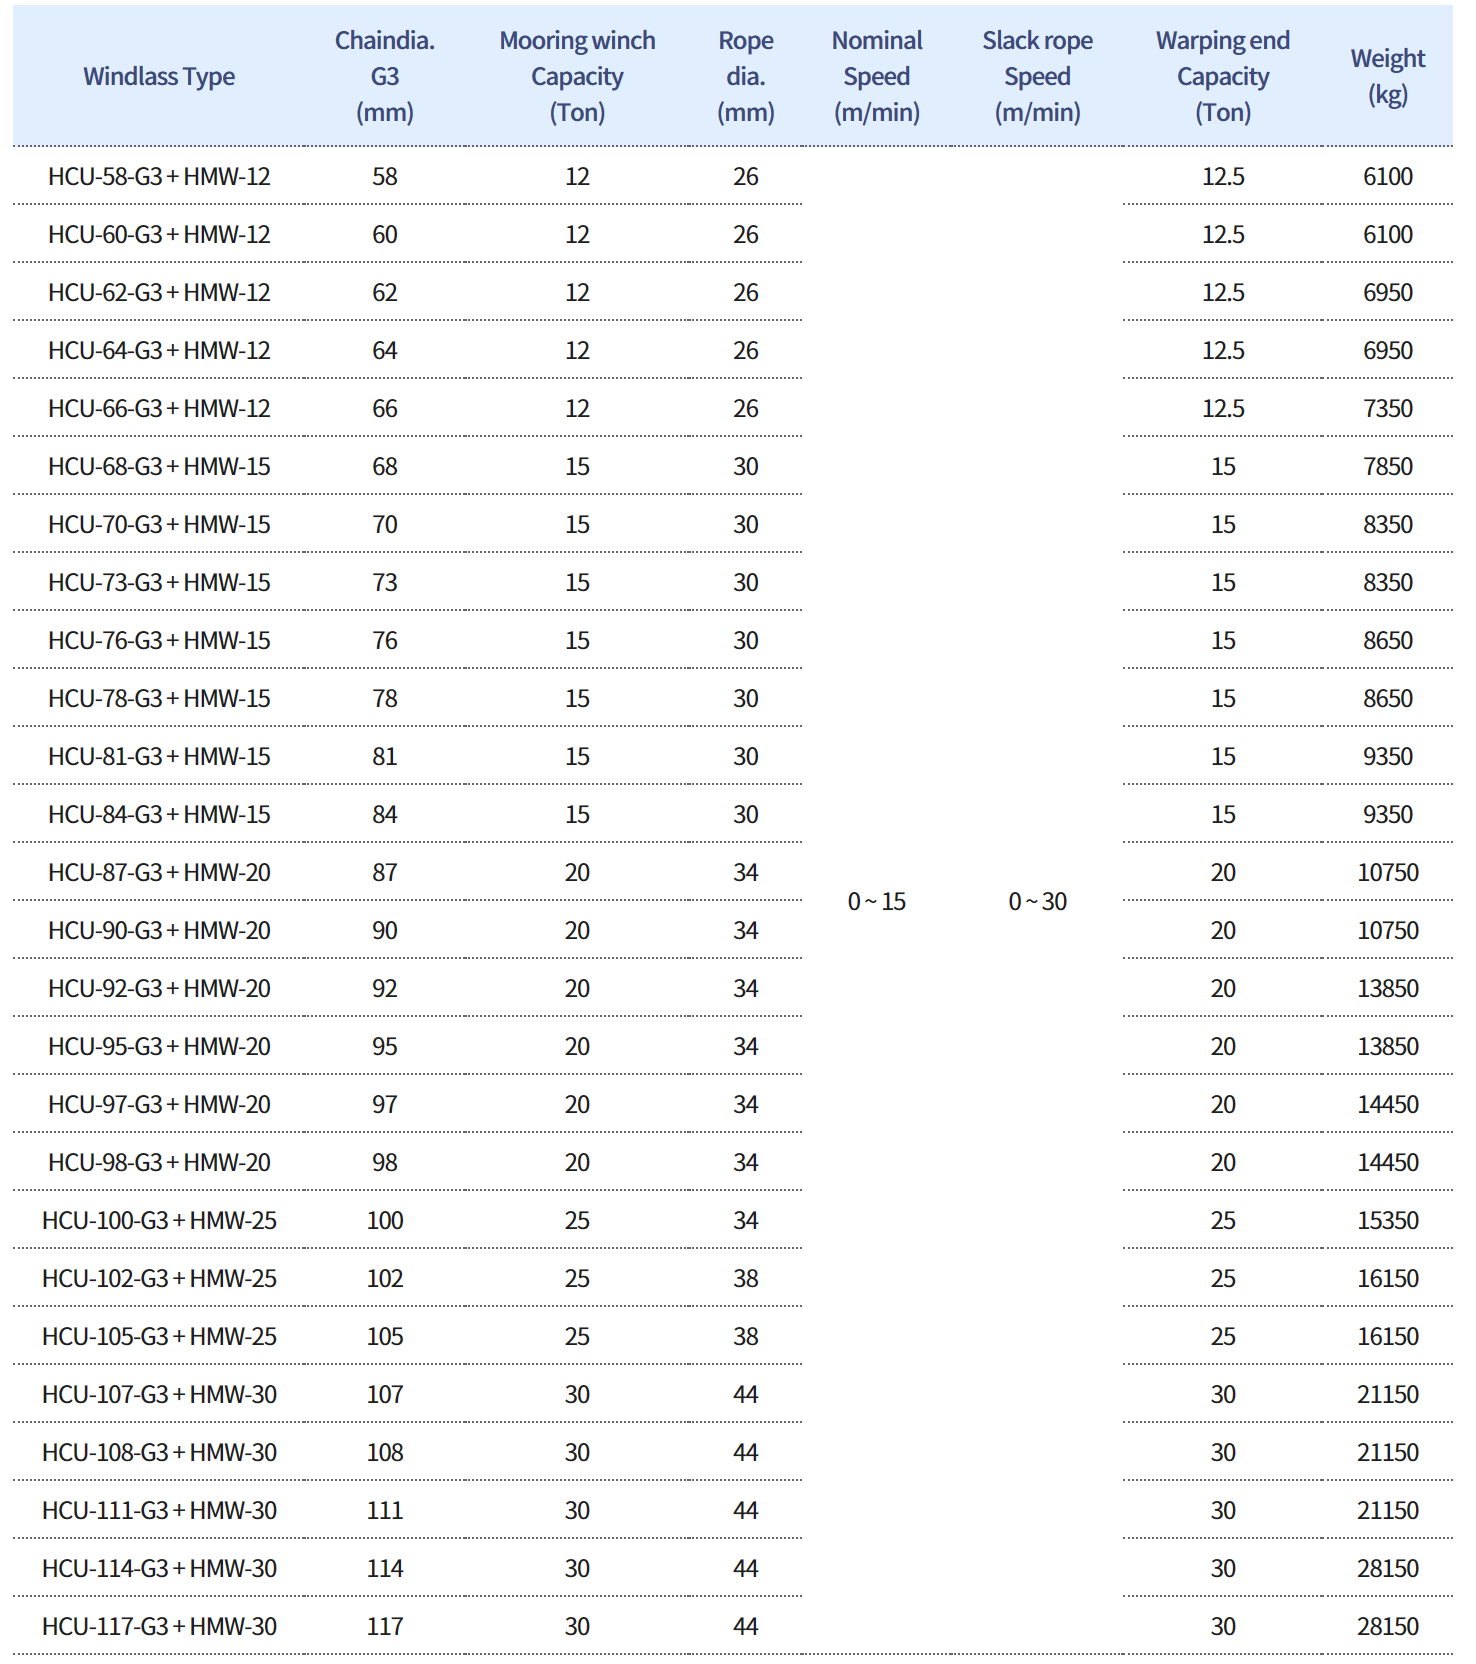The image size is (1476, 1664).
Task: Click mooring capacity 30 in HCU-111 row
Action: (577, 1511)
